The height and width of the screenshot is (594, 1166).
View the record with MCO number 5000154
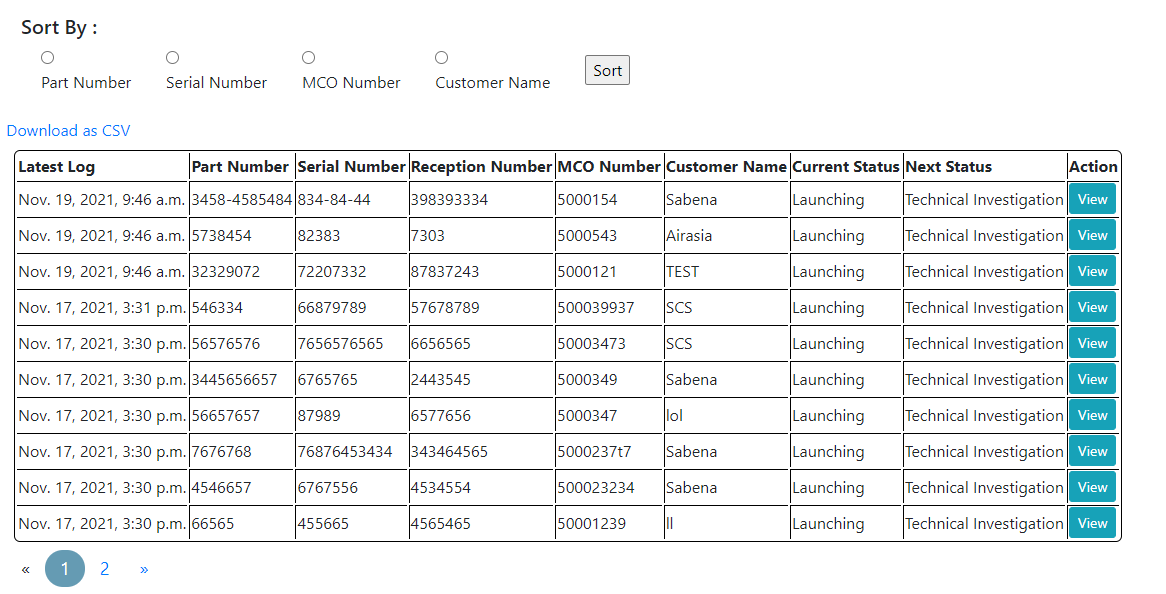pyautogui.click(x=1092, y=199)
